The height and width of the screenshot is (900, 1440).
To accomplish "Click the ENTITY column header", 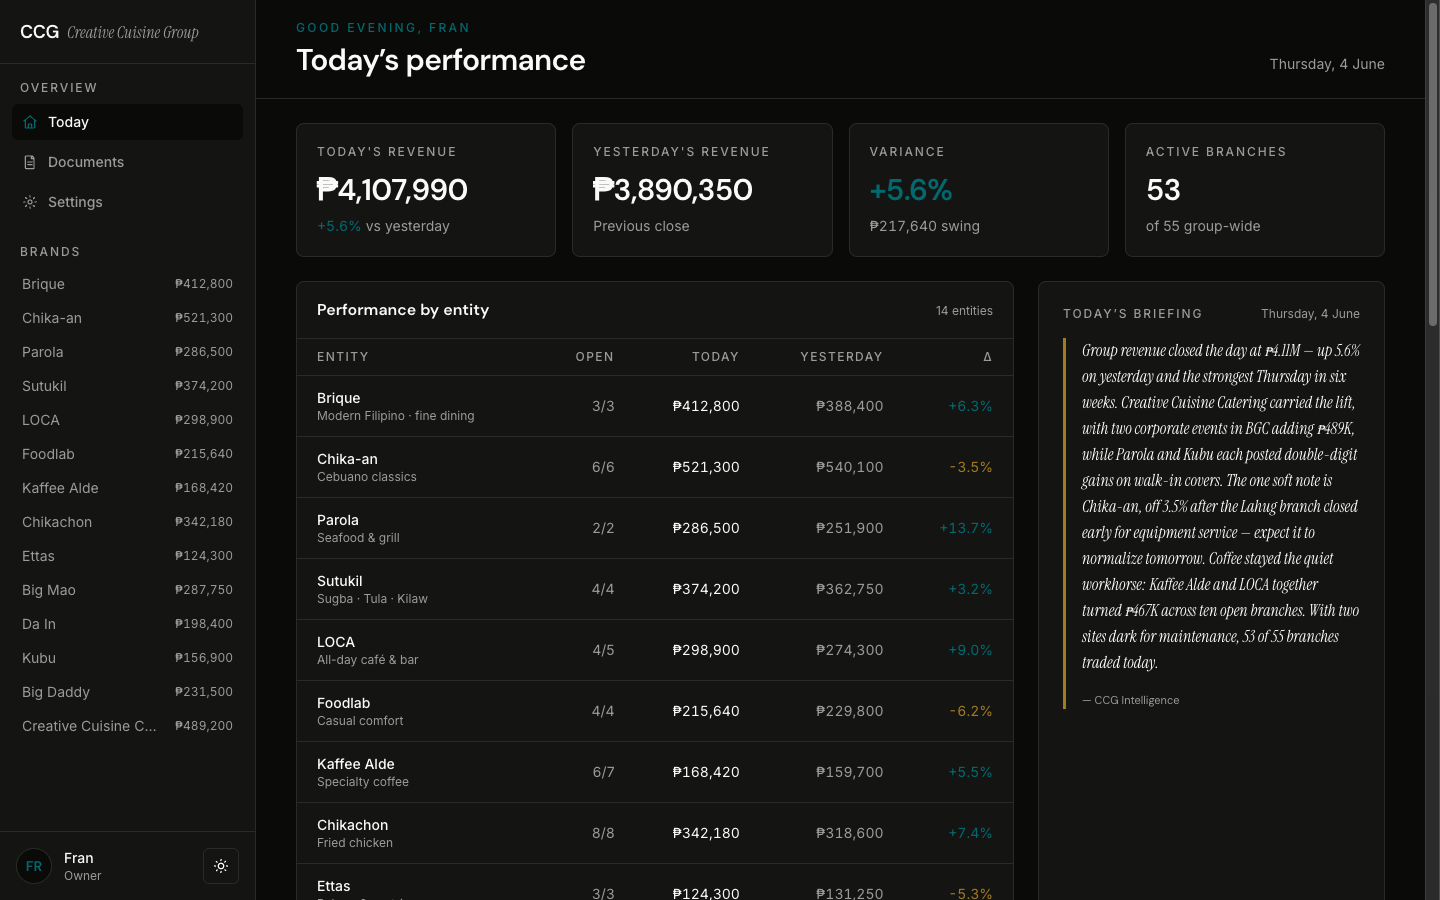I will (343, 357).
